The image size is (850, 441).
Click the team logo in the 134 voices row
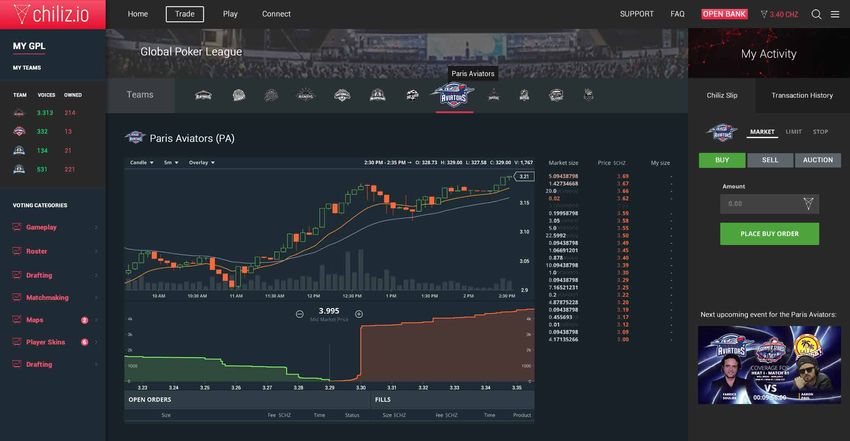[x=19, y=150]
